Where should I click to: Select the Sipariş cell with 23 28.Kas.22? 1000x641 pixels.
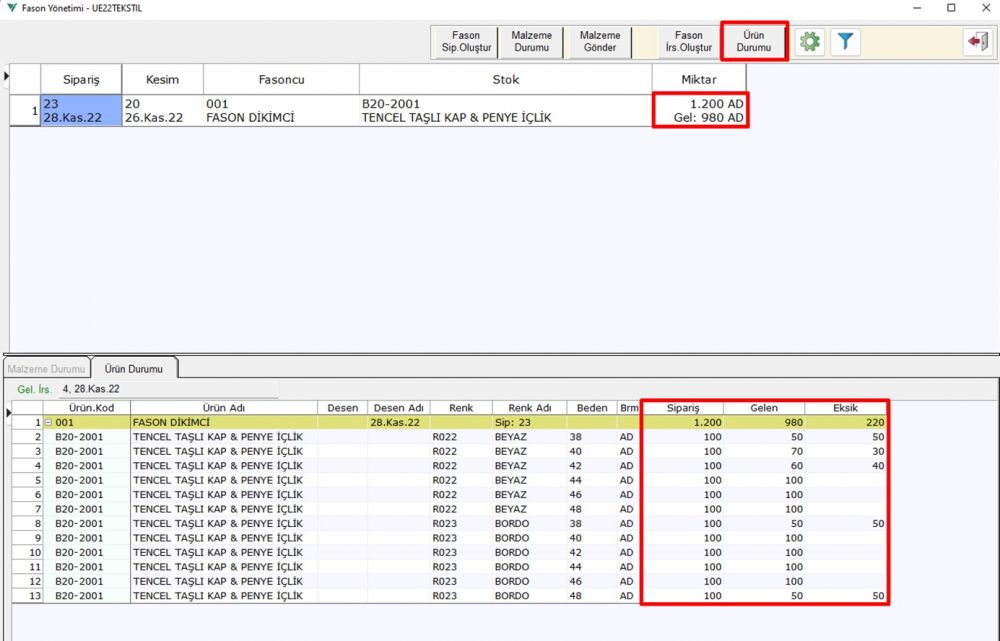(80, 111)
